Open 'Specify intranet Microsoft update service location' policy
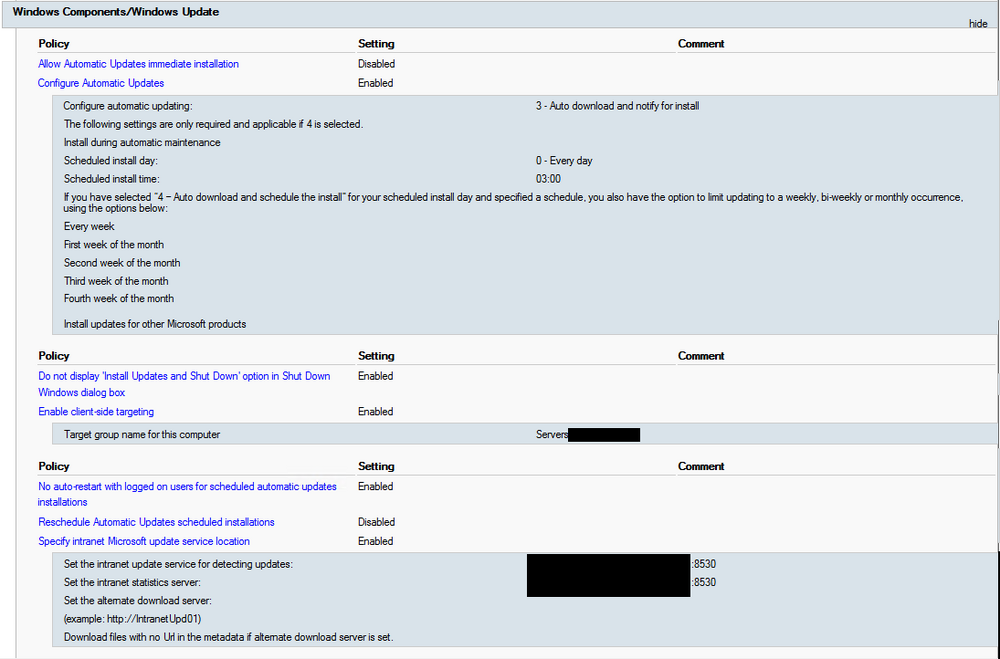The height and width of the screenshot is (659, 1000). click(x=143, y=541)
